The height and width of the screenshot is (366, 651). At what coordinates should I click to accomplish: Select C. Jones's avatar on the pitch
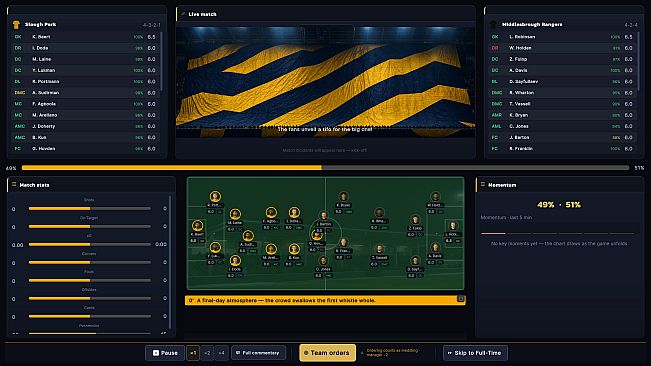pyautogui.click(x=323, y=261)
